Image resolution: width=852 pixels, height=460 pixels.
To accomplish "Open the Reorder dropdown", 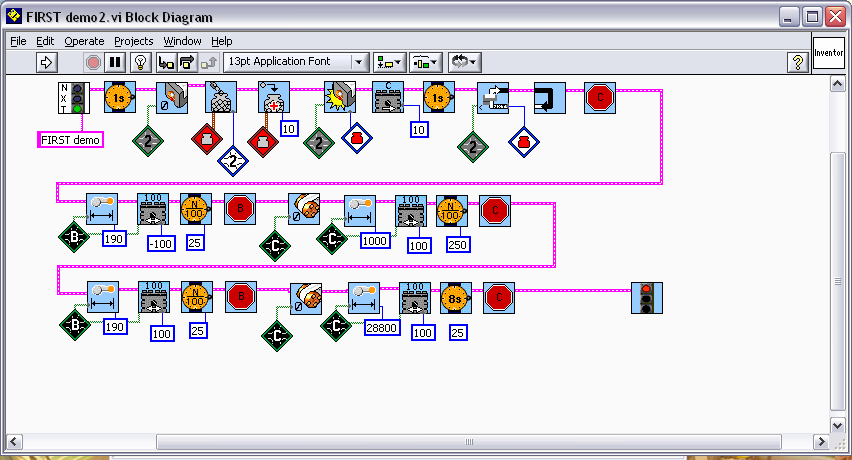I will [465, 62].
